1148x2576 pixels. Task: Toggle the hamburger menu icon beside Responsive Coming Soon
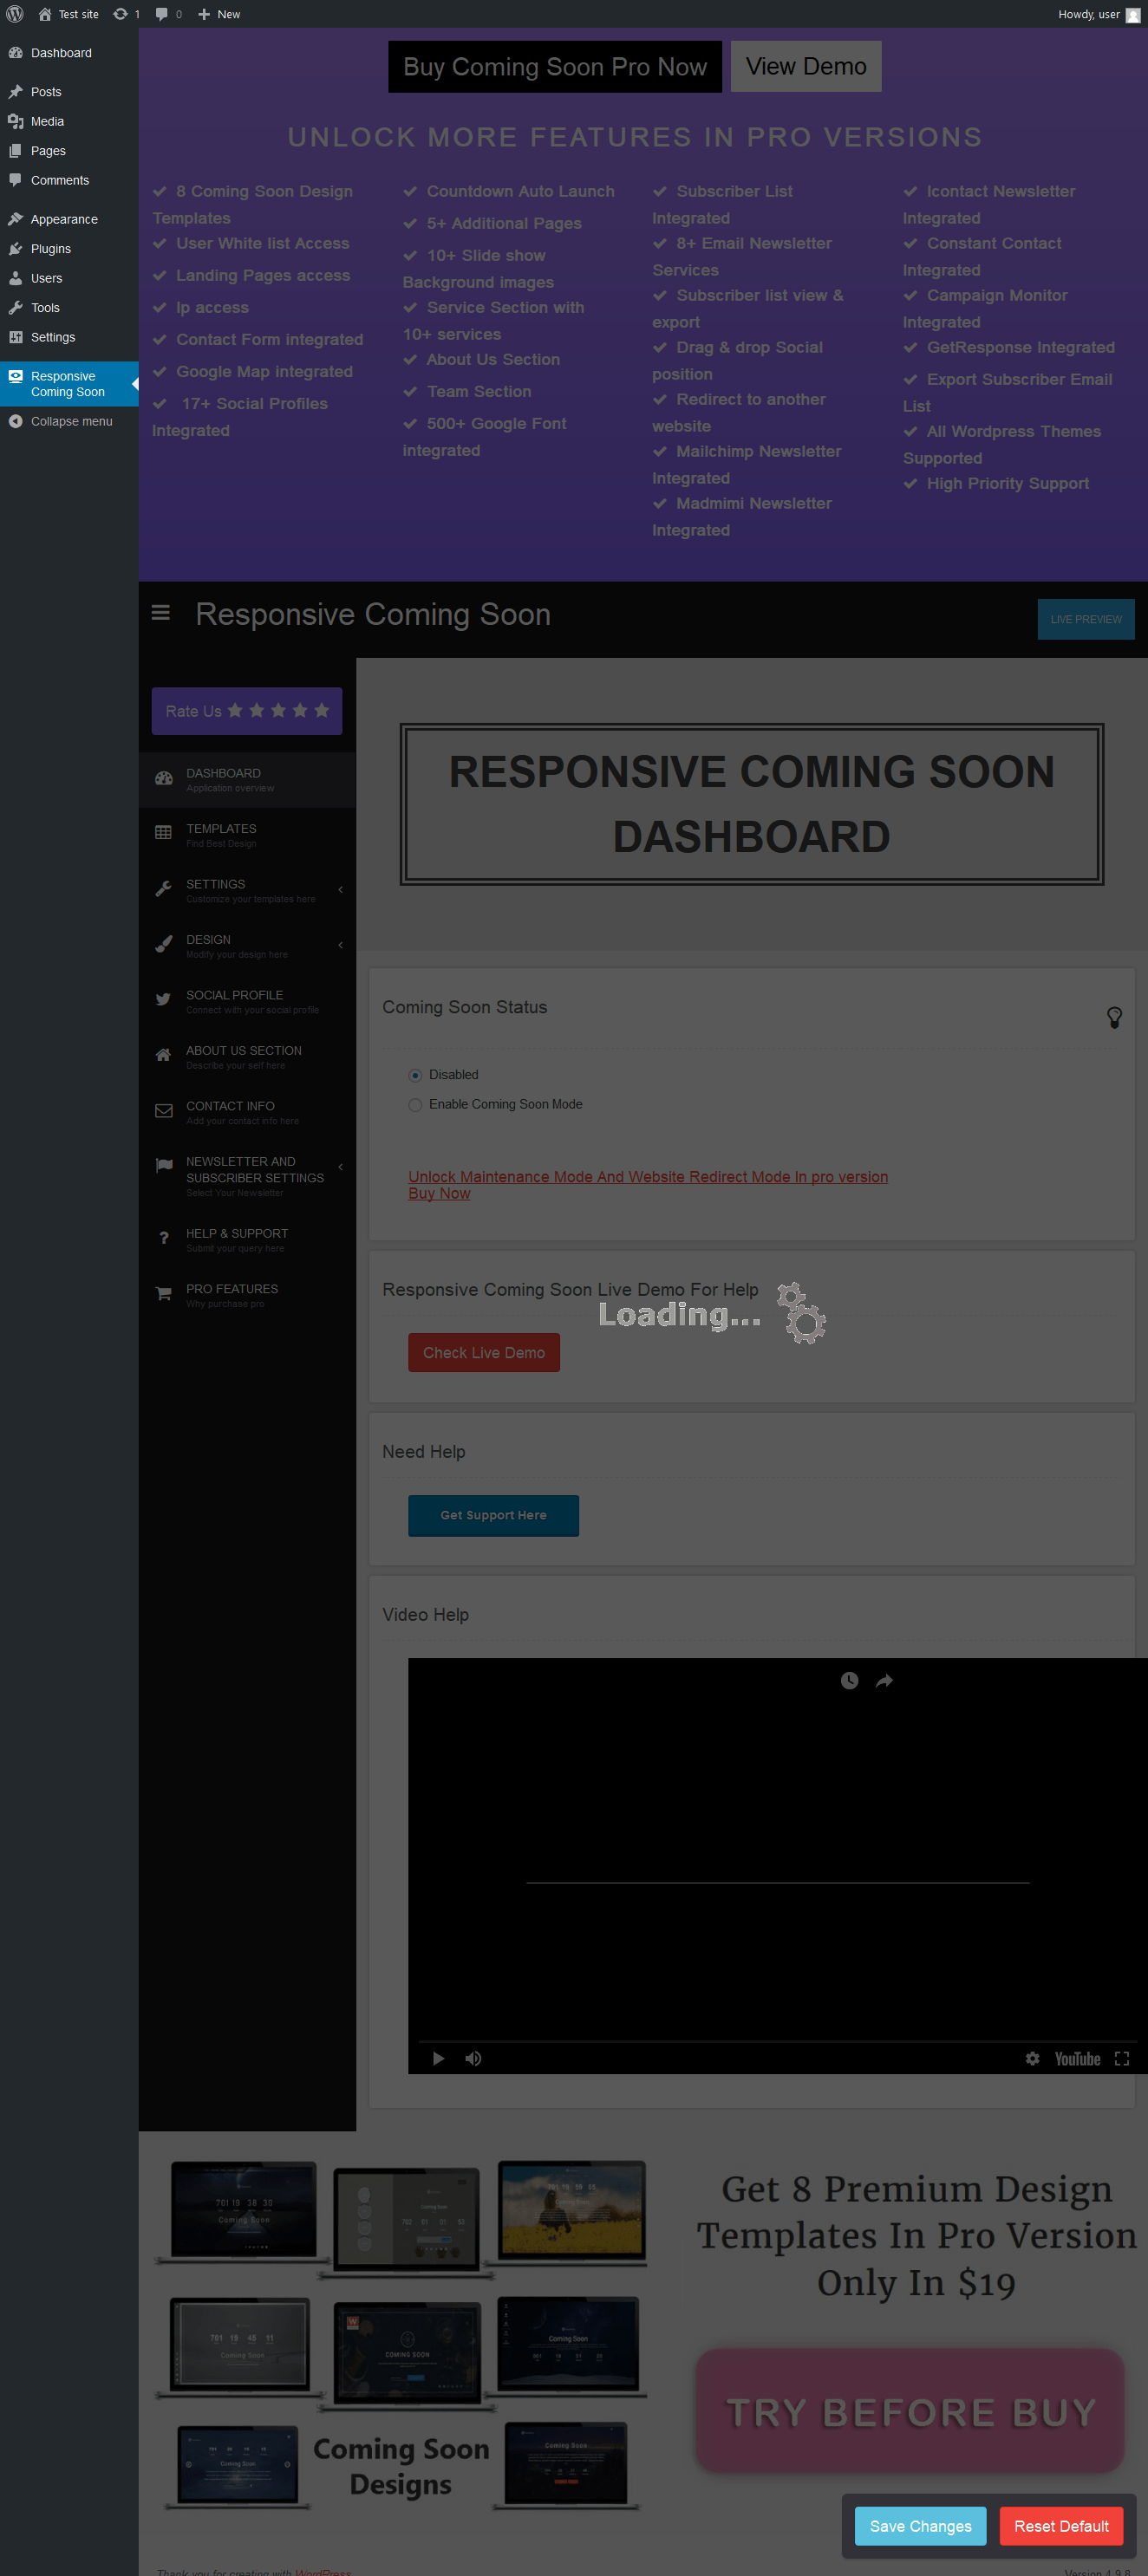[160, 612]
